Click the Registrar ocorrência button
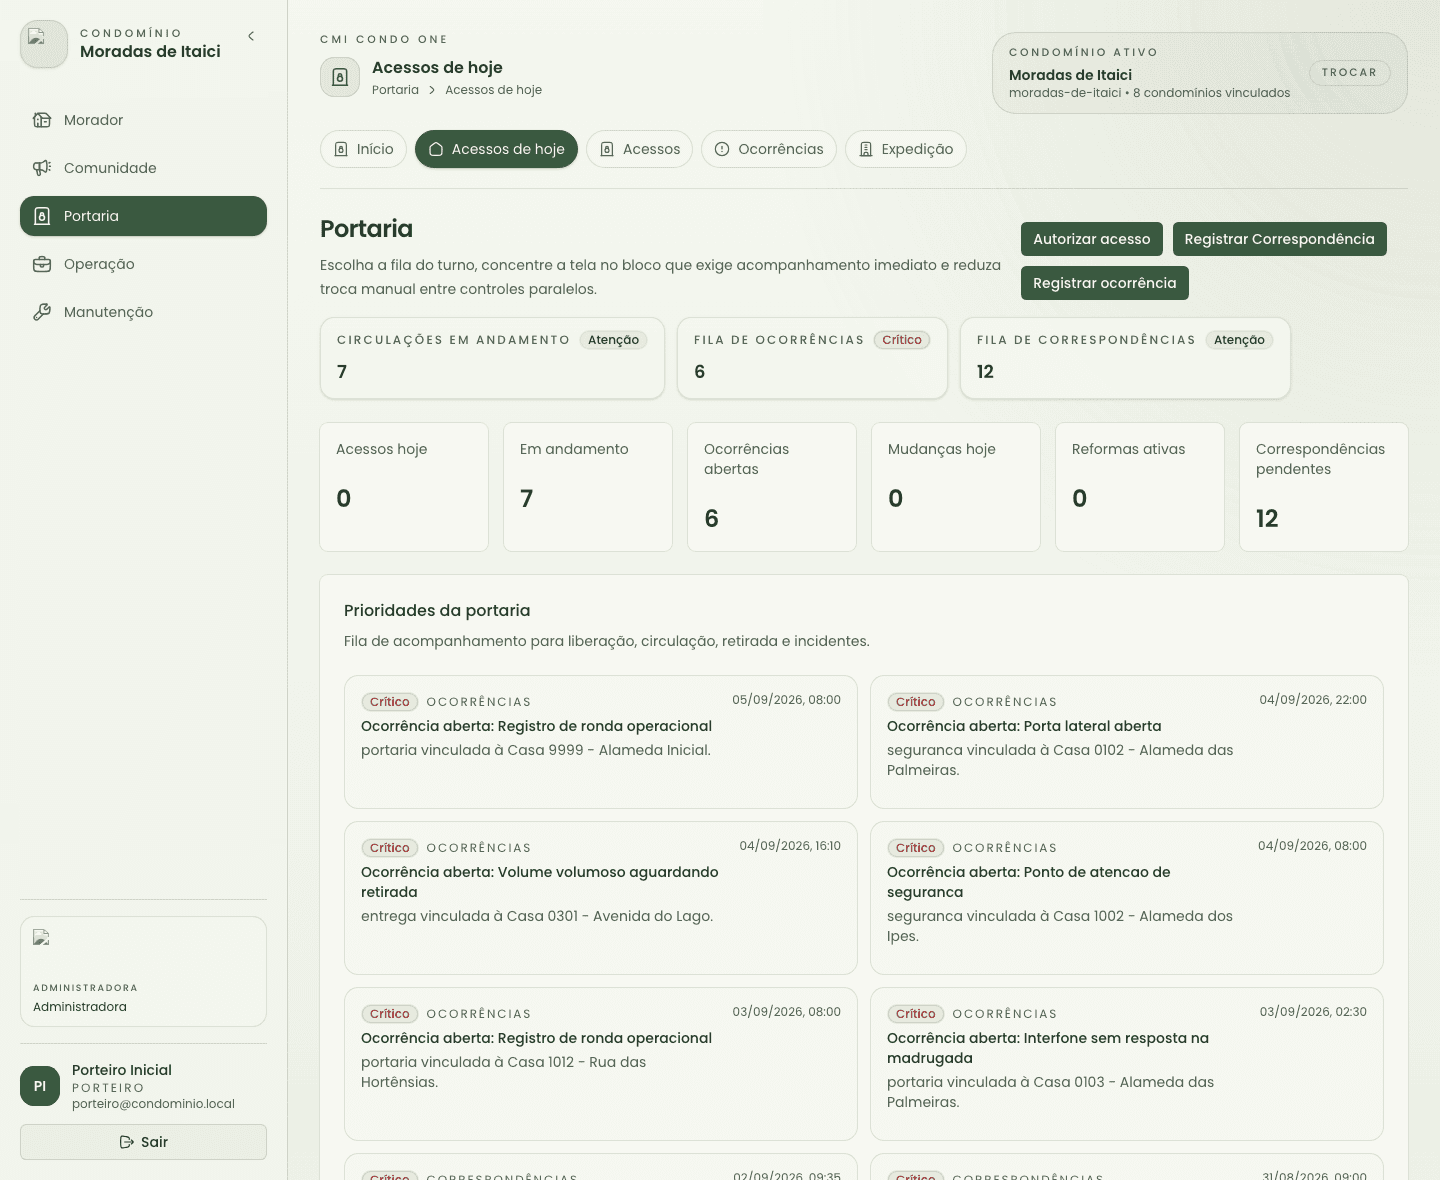 coord(1105,283)
